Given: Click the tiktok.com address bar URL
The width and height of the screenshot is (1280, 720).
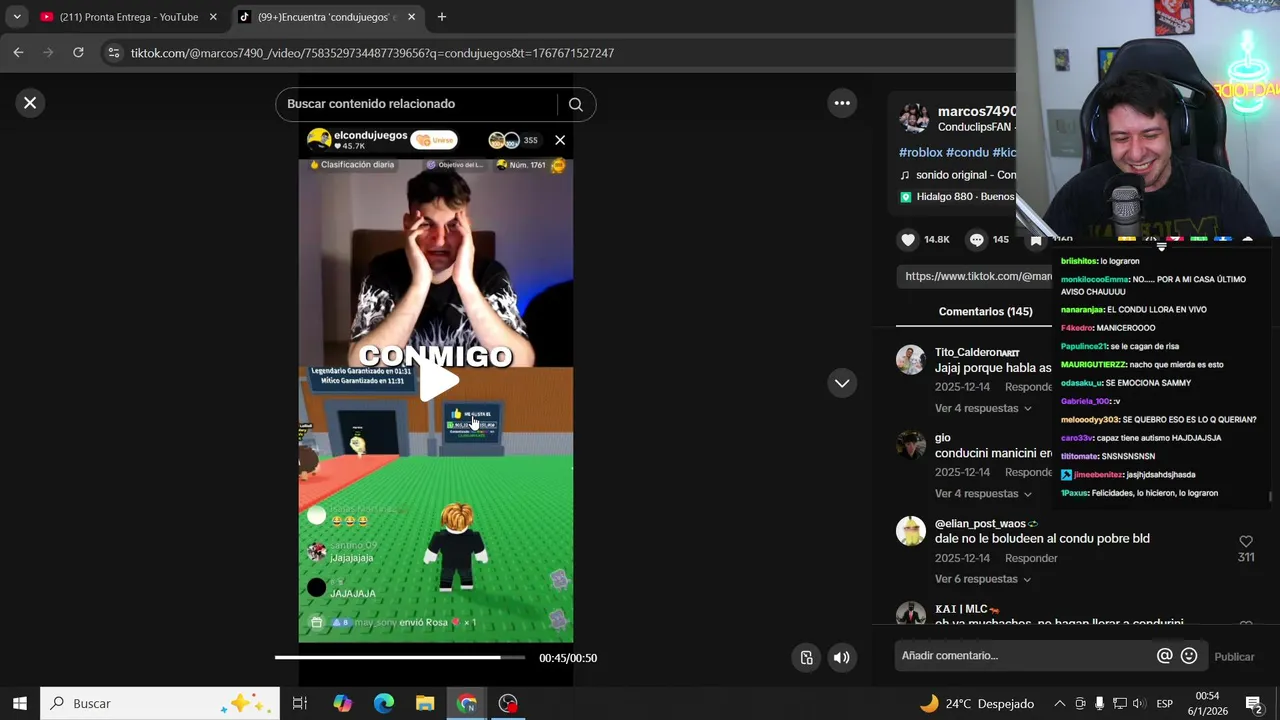Looking at the screenshot, I should point(372,53).
